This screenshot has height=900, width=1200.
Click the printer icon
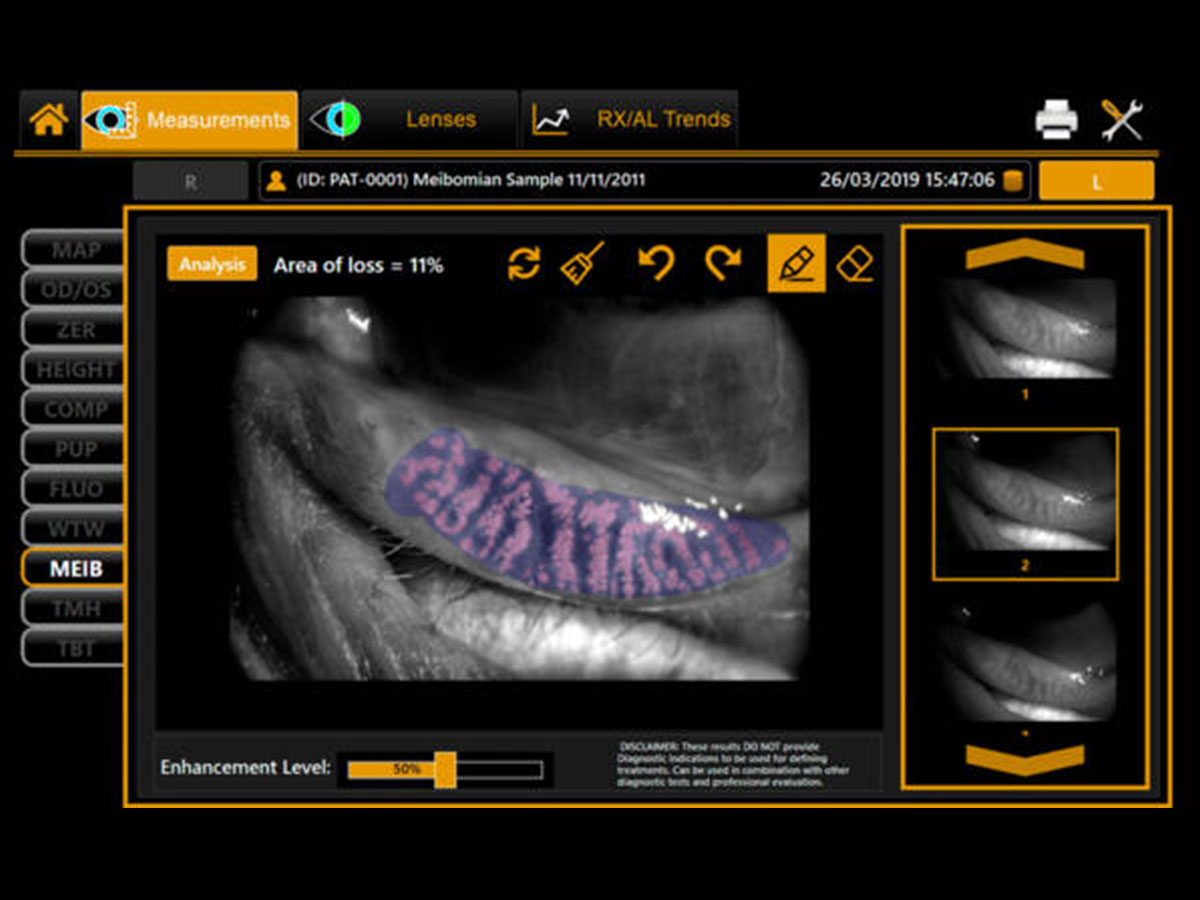tap(1056, 120)
